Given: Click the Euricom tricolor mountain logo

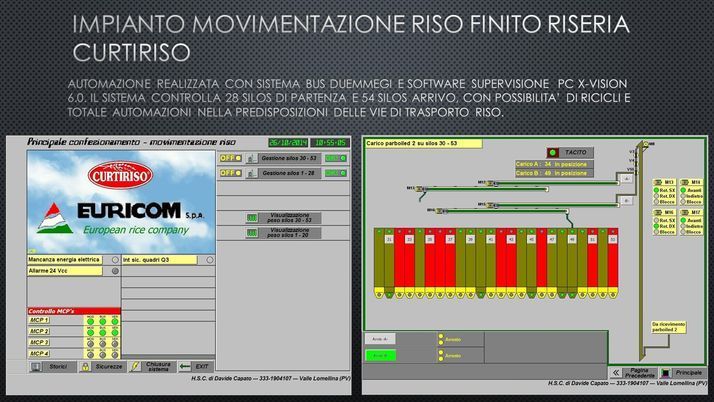Looking at the screenshot, I should click(x=54, y=218).
